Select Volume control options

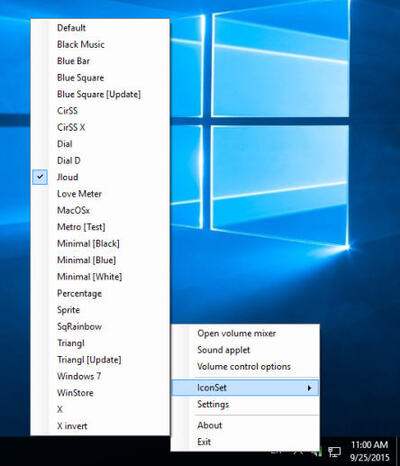[245, 366]
